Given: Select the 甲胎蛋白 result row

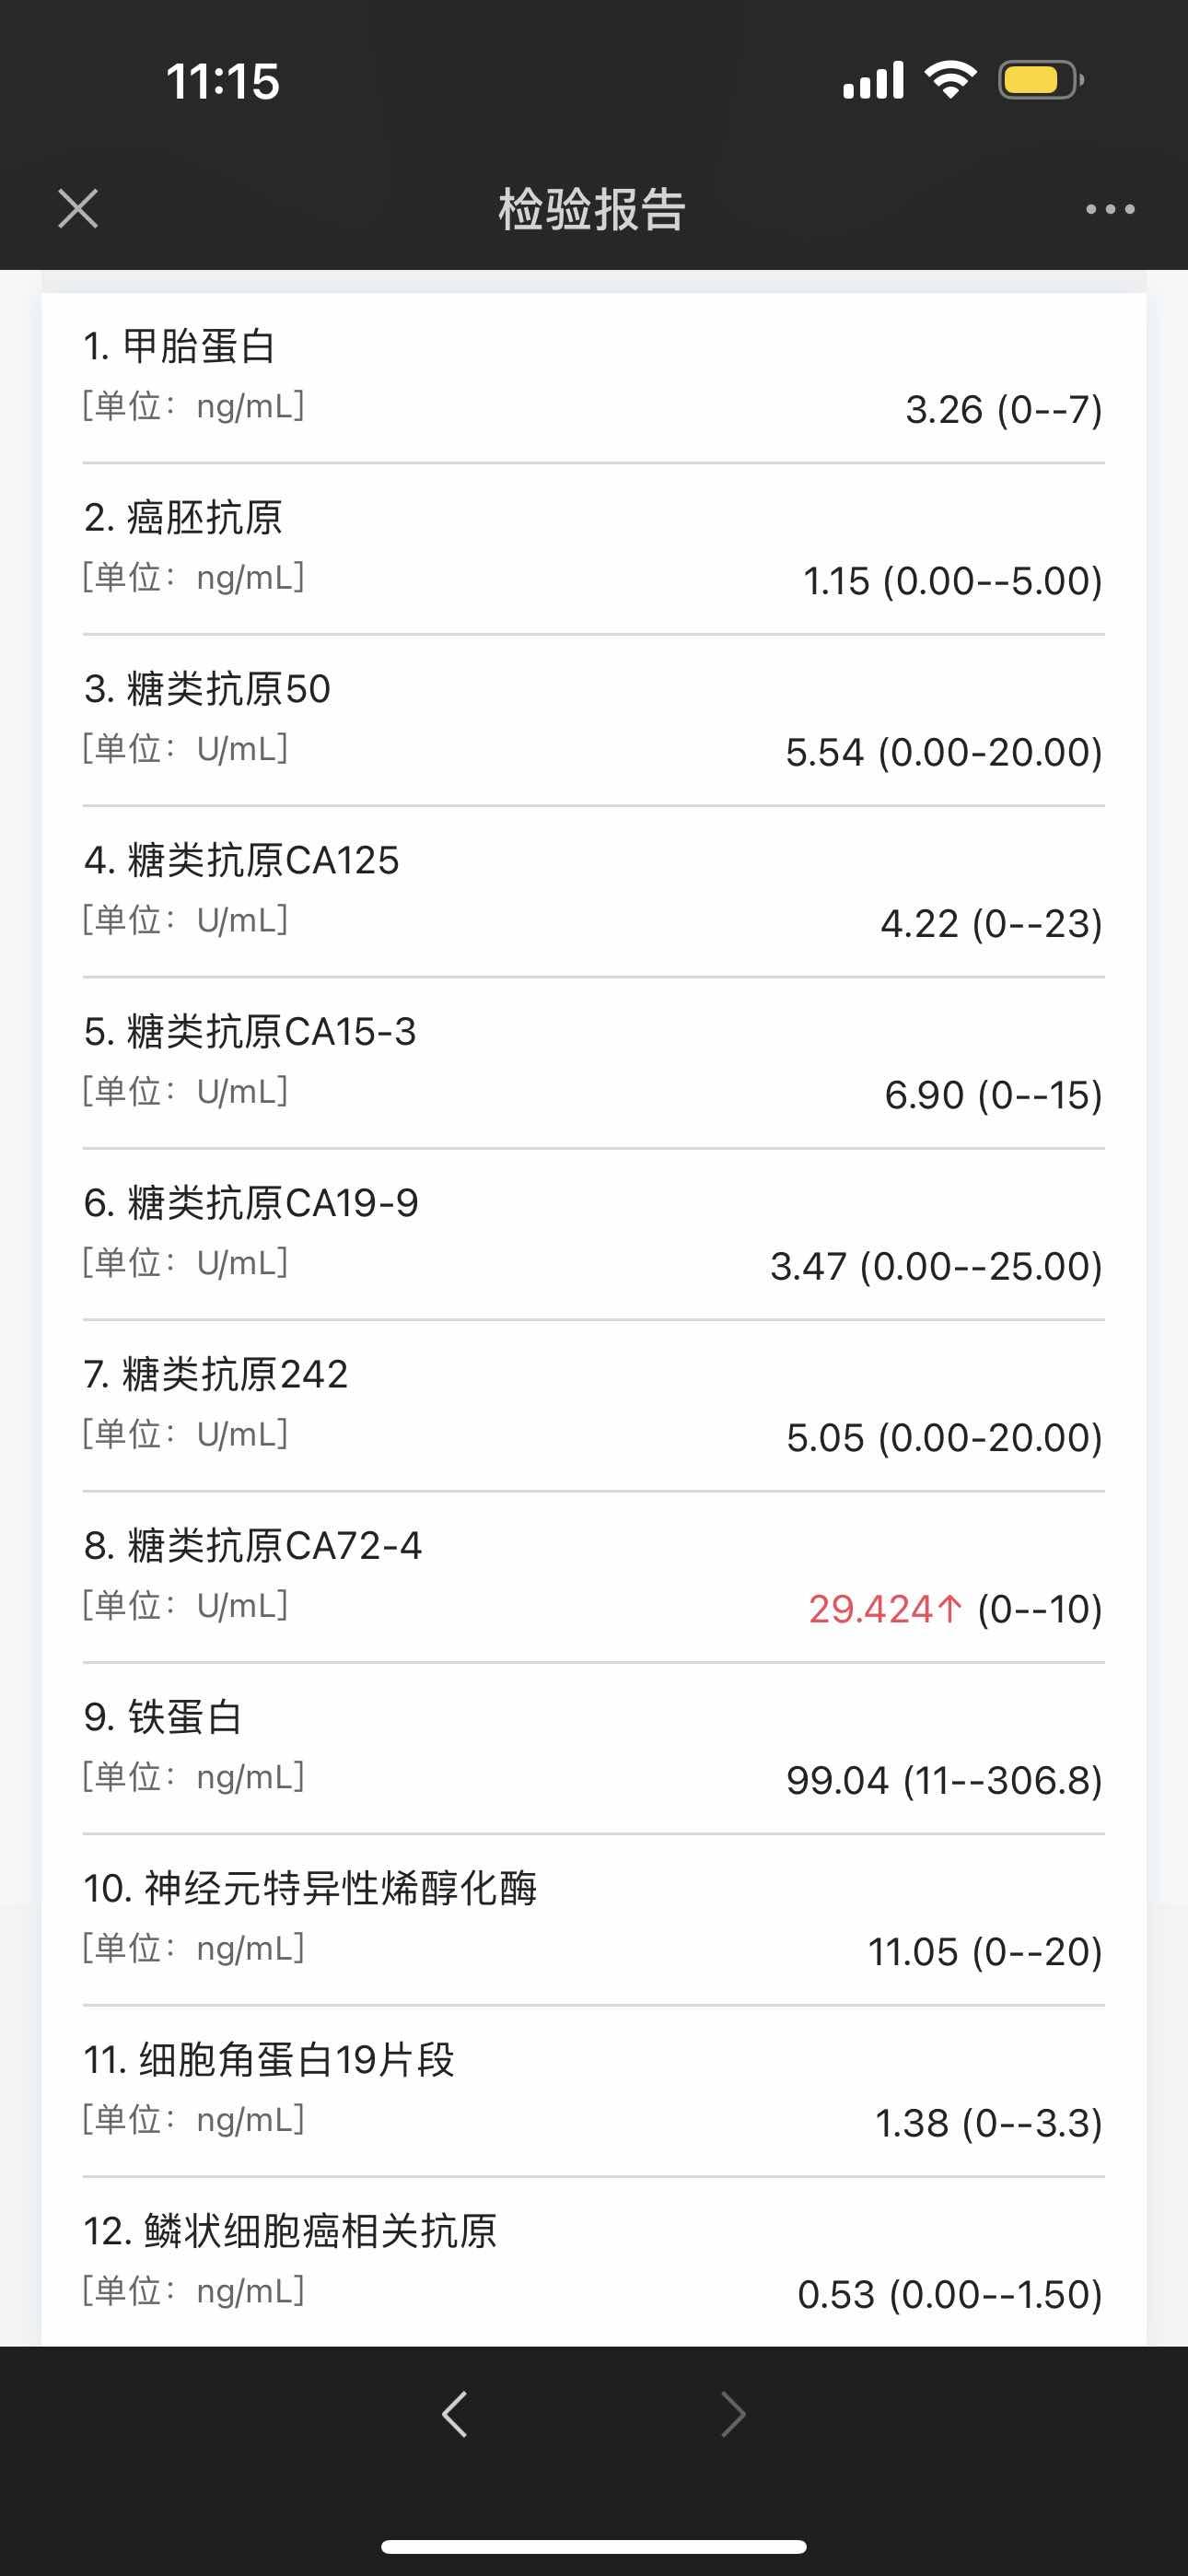Looking at the screenshot, I should coord(593,378).
